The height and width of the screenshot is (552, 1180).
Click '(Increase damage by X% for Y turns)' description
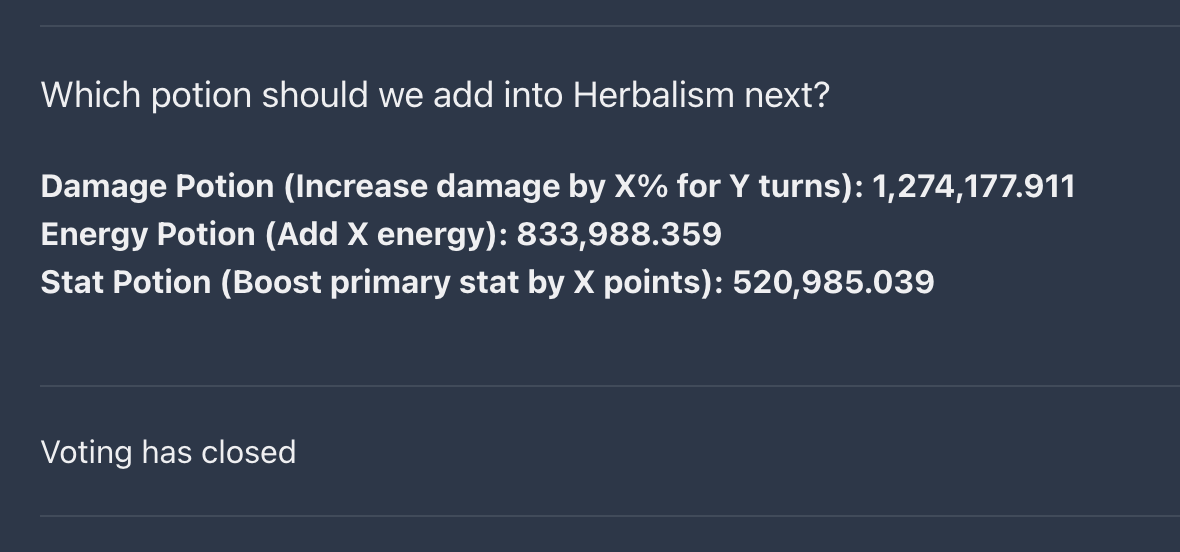coord(573,187)
